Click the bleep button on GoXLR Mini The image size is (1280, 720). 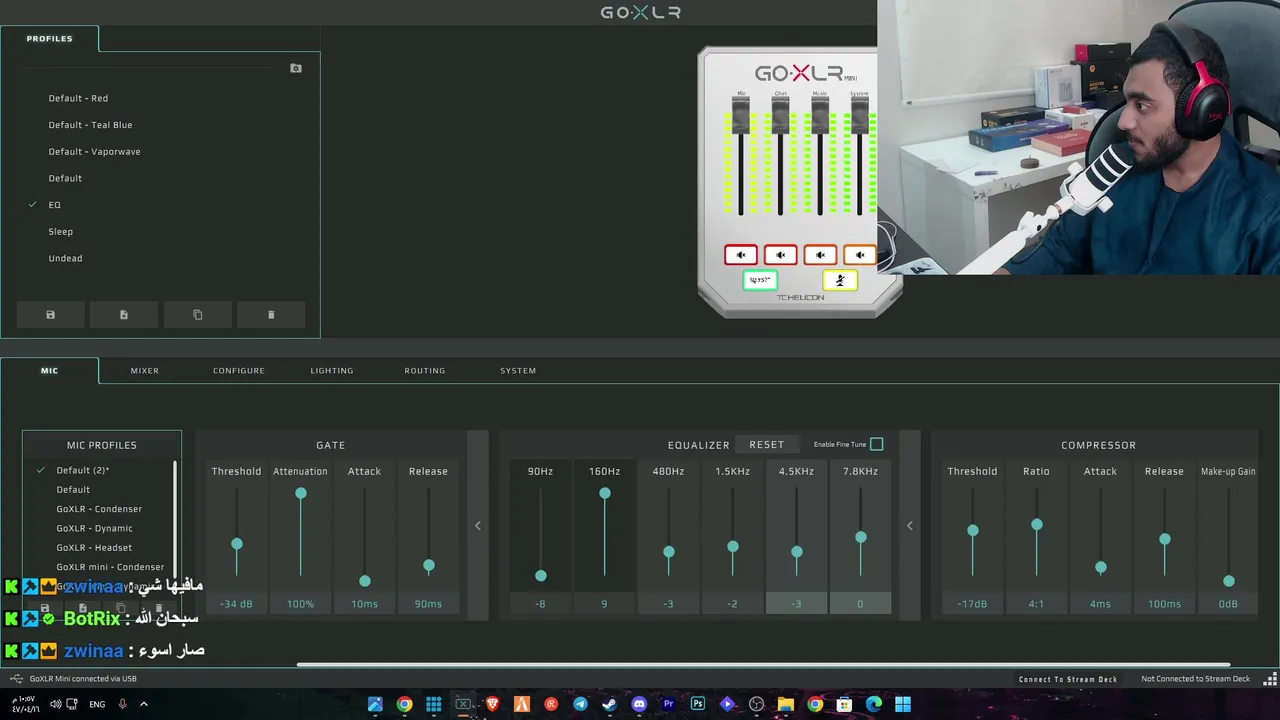click(x=760, y=280)
